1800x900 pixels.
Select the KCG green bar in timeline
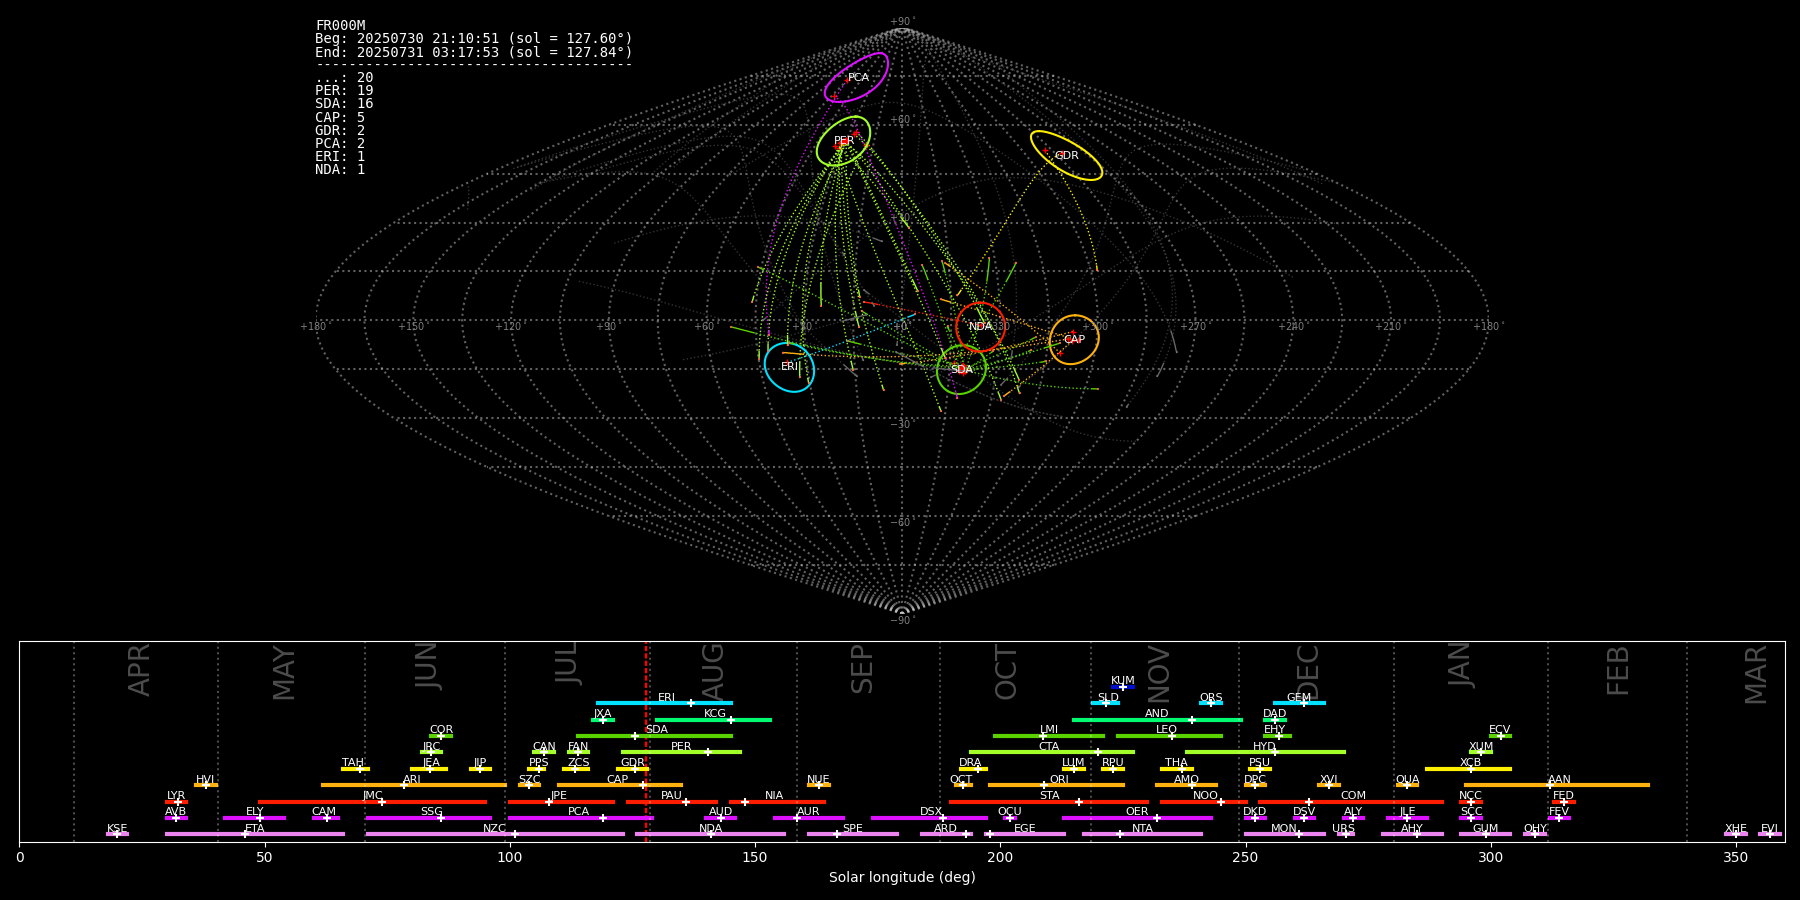click(x=713, y=720)
